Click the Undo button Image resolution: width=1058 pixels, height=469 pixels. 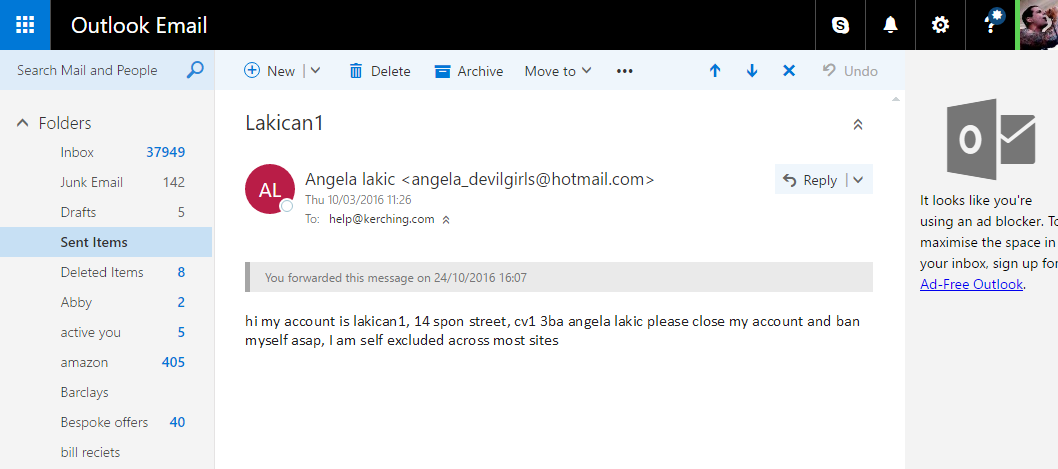pyautogui.click(x=850, y=71)
